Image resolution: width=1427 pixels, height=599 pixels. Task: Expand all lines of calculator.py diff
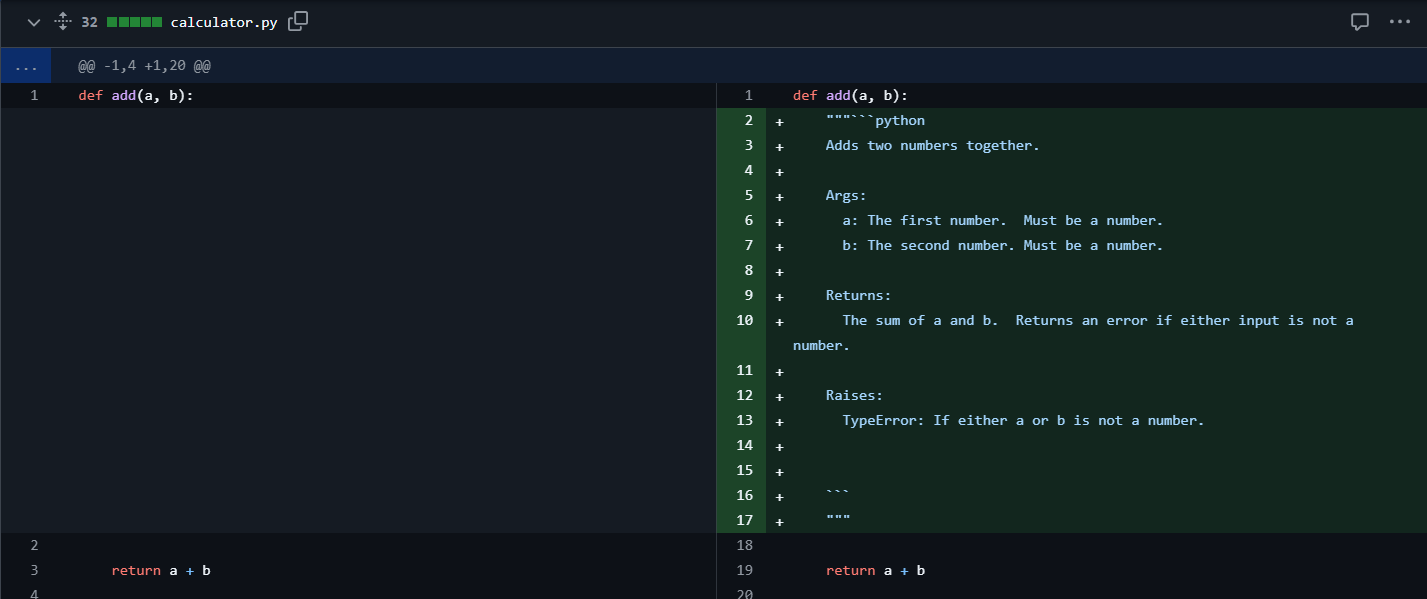tap(62, 21)
